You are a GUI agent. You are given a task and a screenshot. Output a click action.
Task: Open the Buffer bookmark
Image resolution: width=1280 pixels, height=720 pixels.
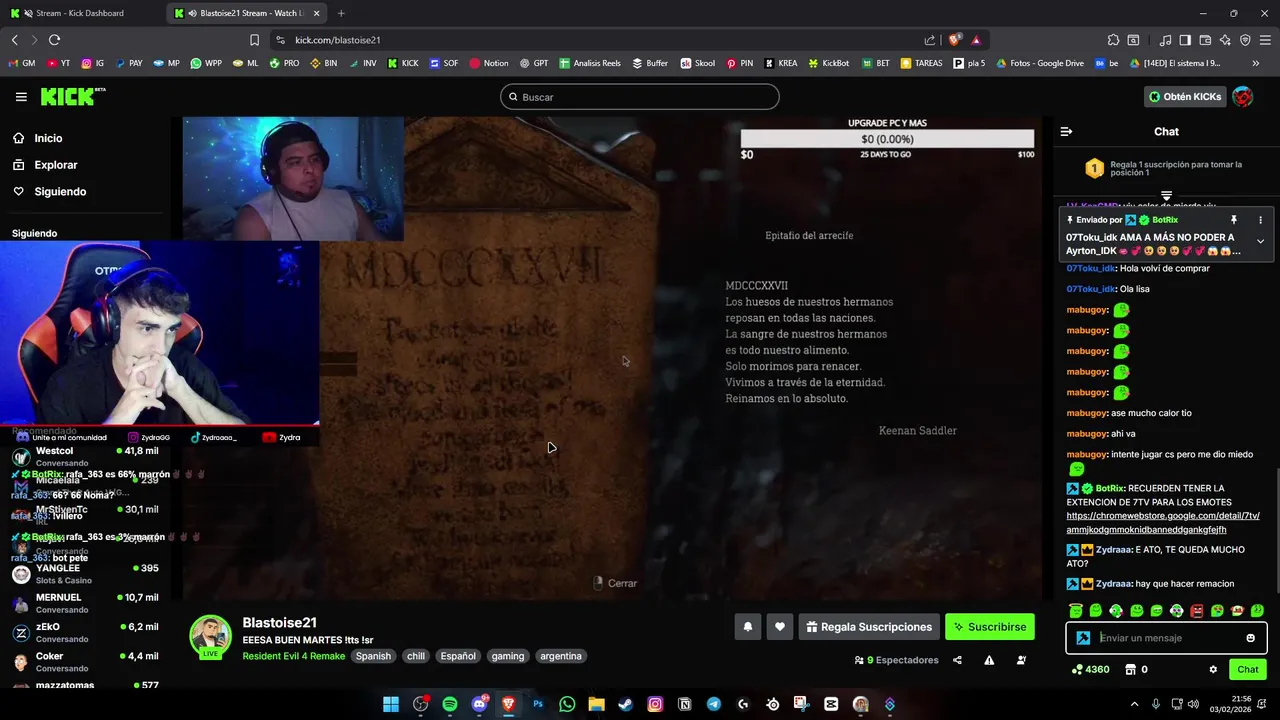coord(649,63)
